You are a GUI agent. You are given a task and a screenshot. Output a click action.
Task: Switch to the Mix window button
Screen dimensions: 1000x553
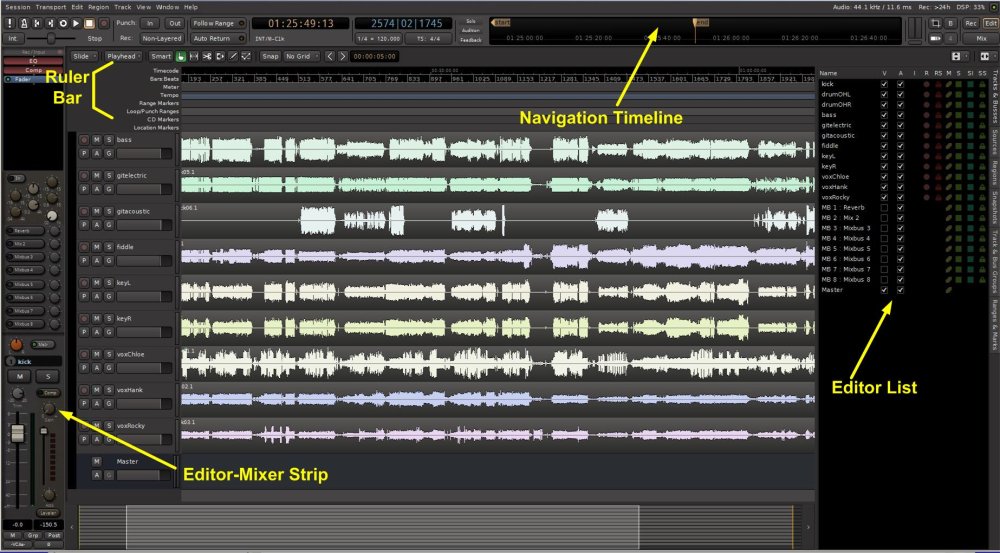(x=982, y=38)
